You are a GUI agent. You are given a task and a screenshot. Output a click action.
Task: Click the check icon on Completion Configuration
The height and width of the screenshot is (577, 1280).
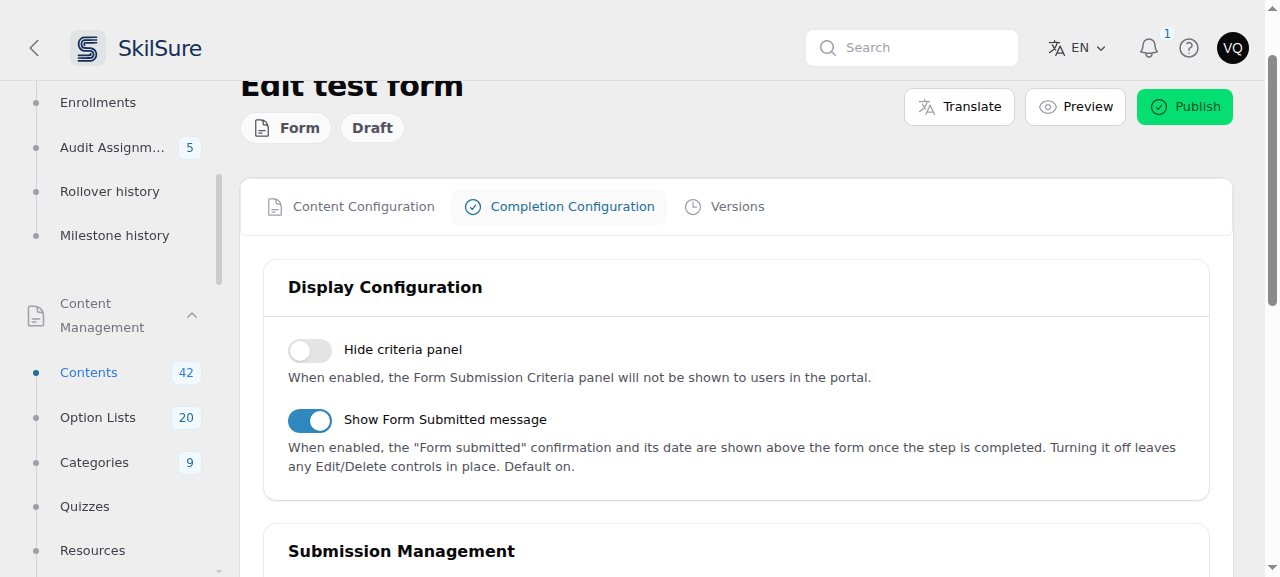473,207
